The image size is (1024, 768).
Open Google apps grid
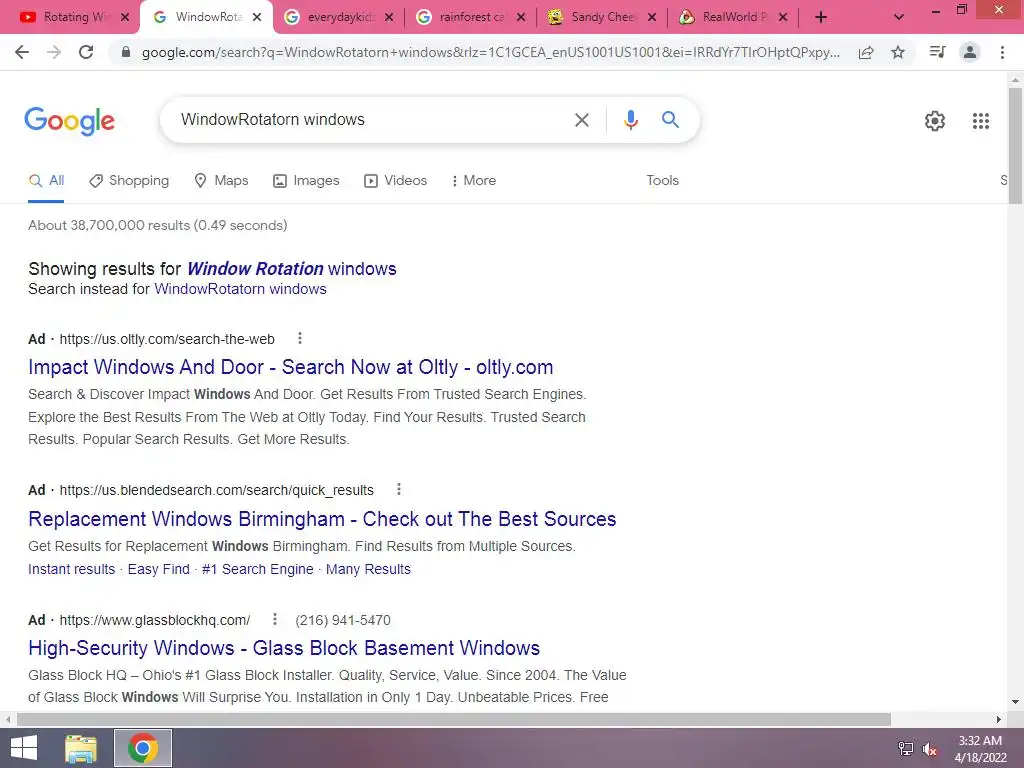click(x=980, y=121)
